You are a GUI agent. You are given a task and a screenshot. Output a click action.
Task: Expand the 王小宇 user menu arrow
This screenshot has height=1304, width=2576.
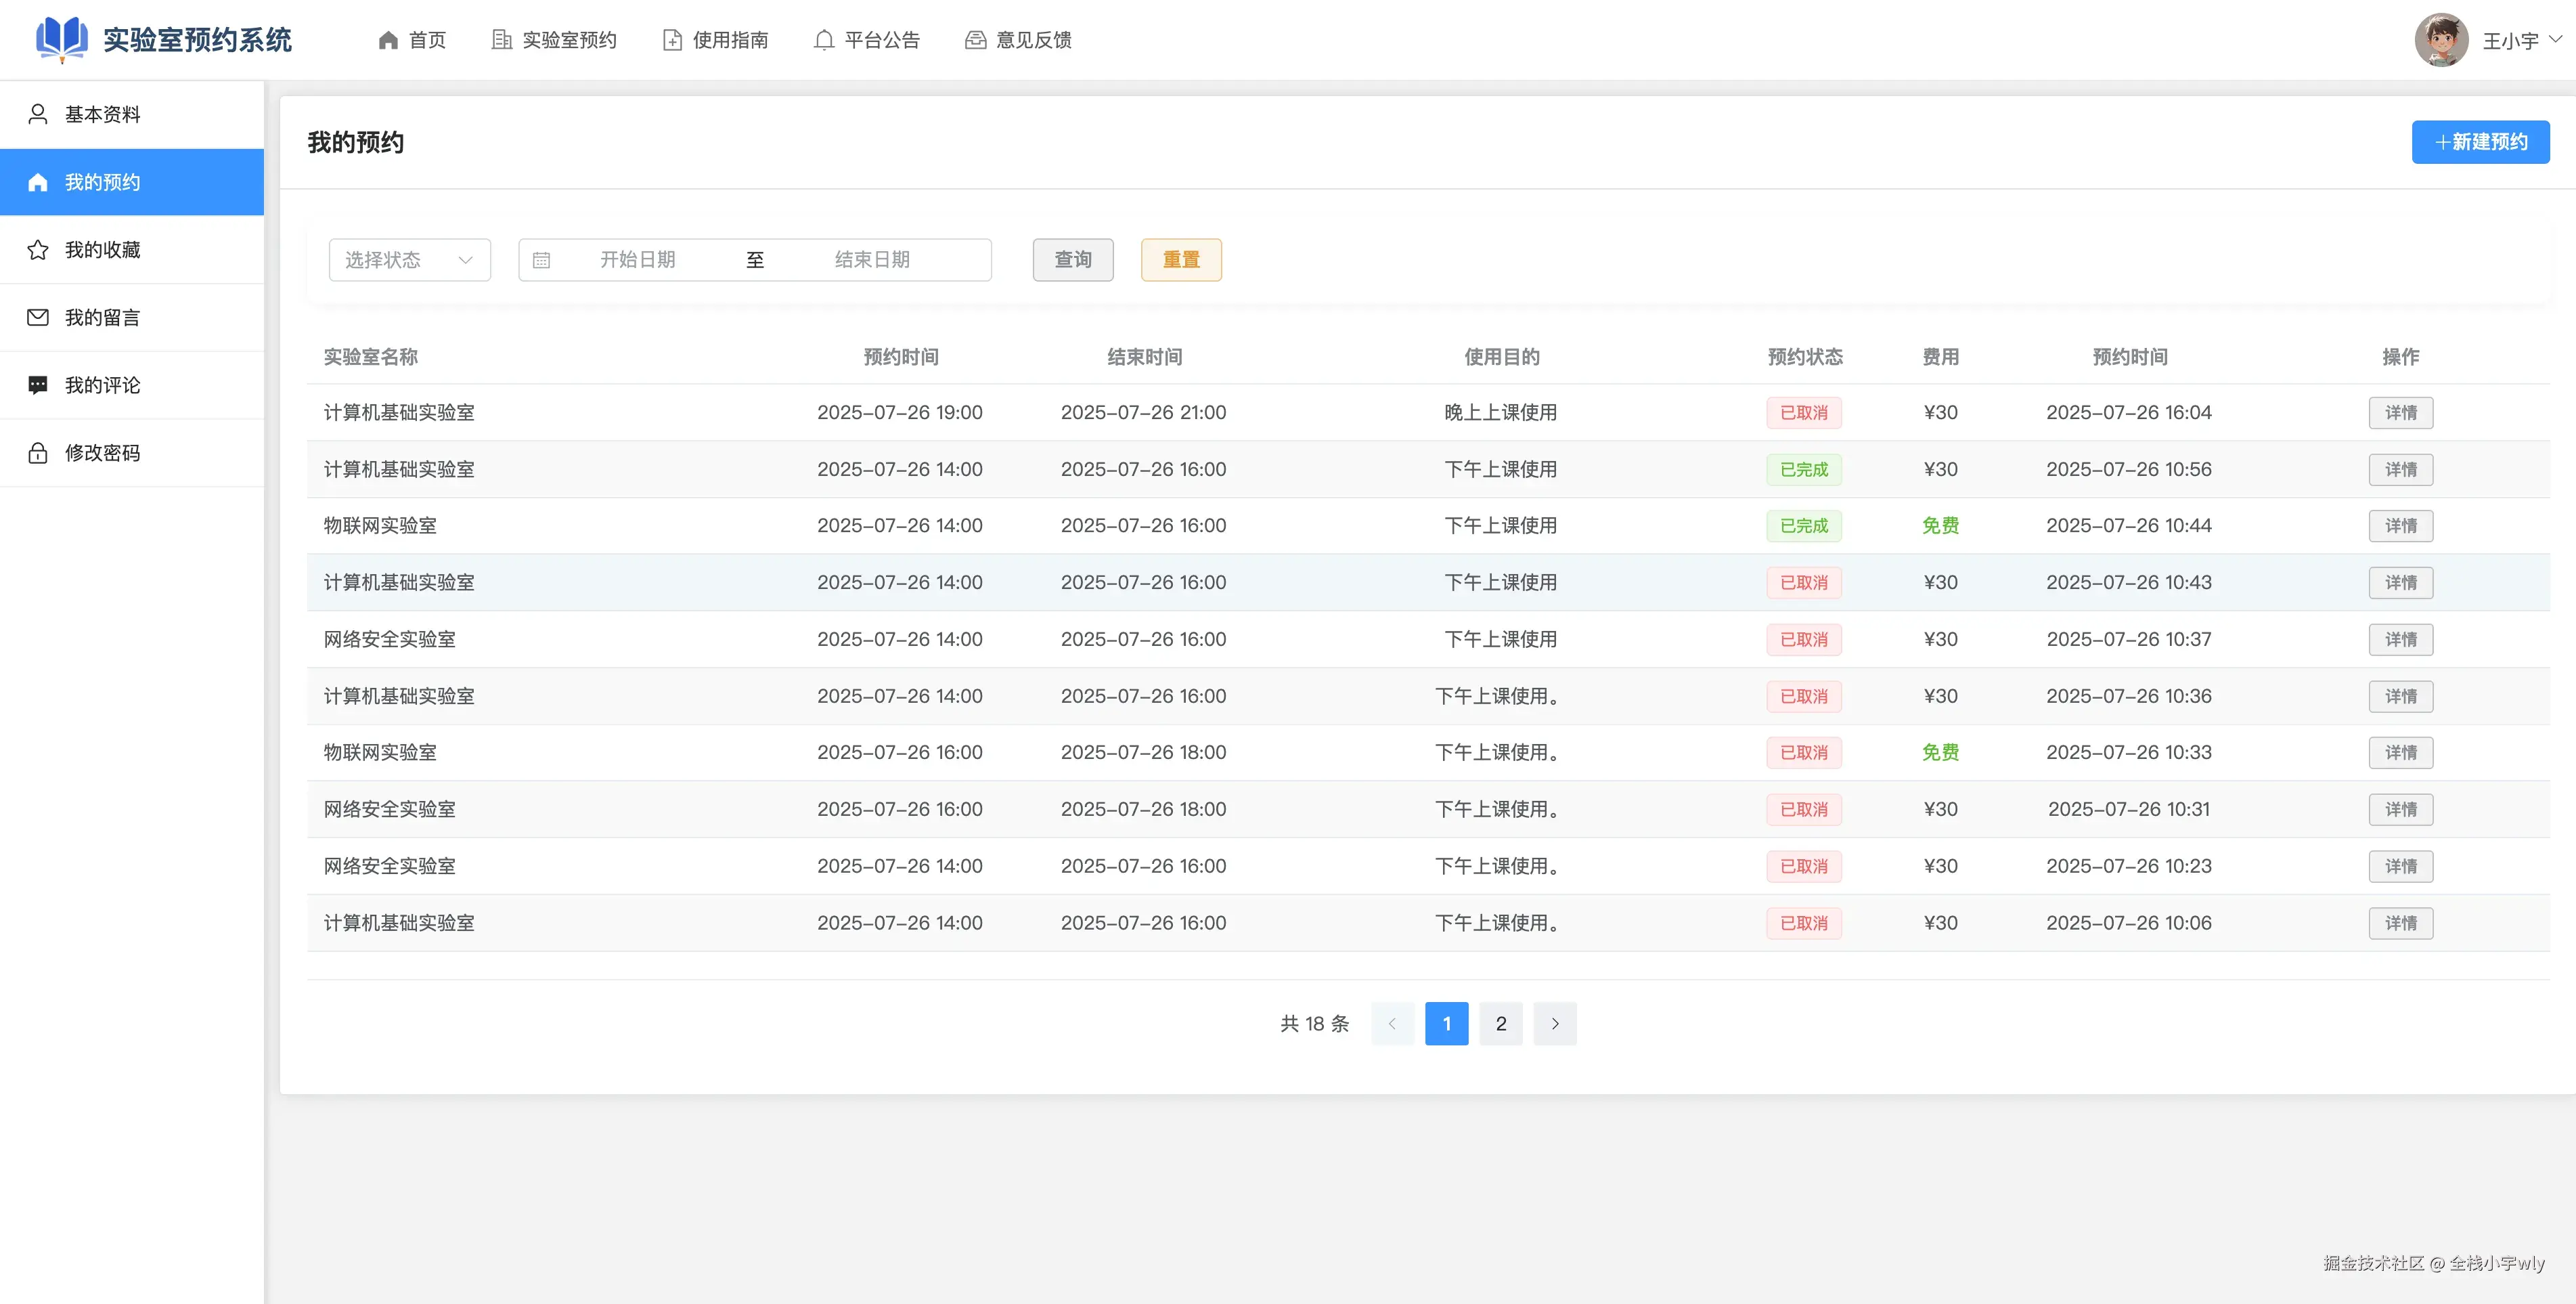(2556, 40)
